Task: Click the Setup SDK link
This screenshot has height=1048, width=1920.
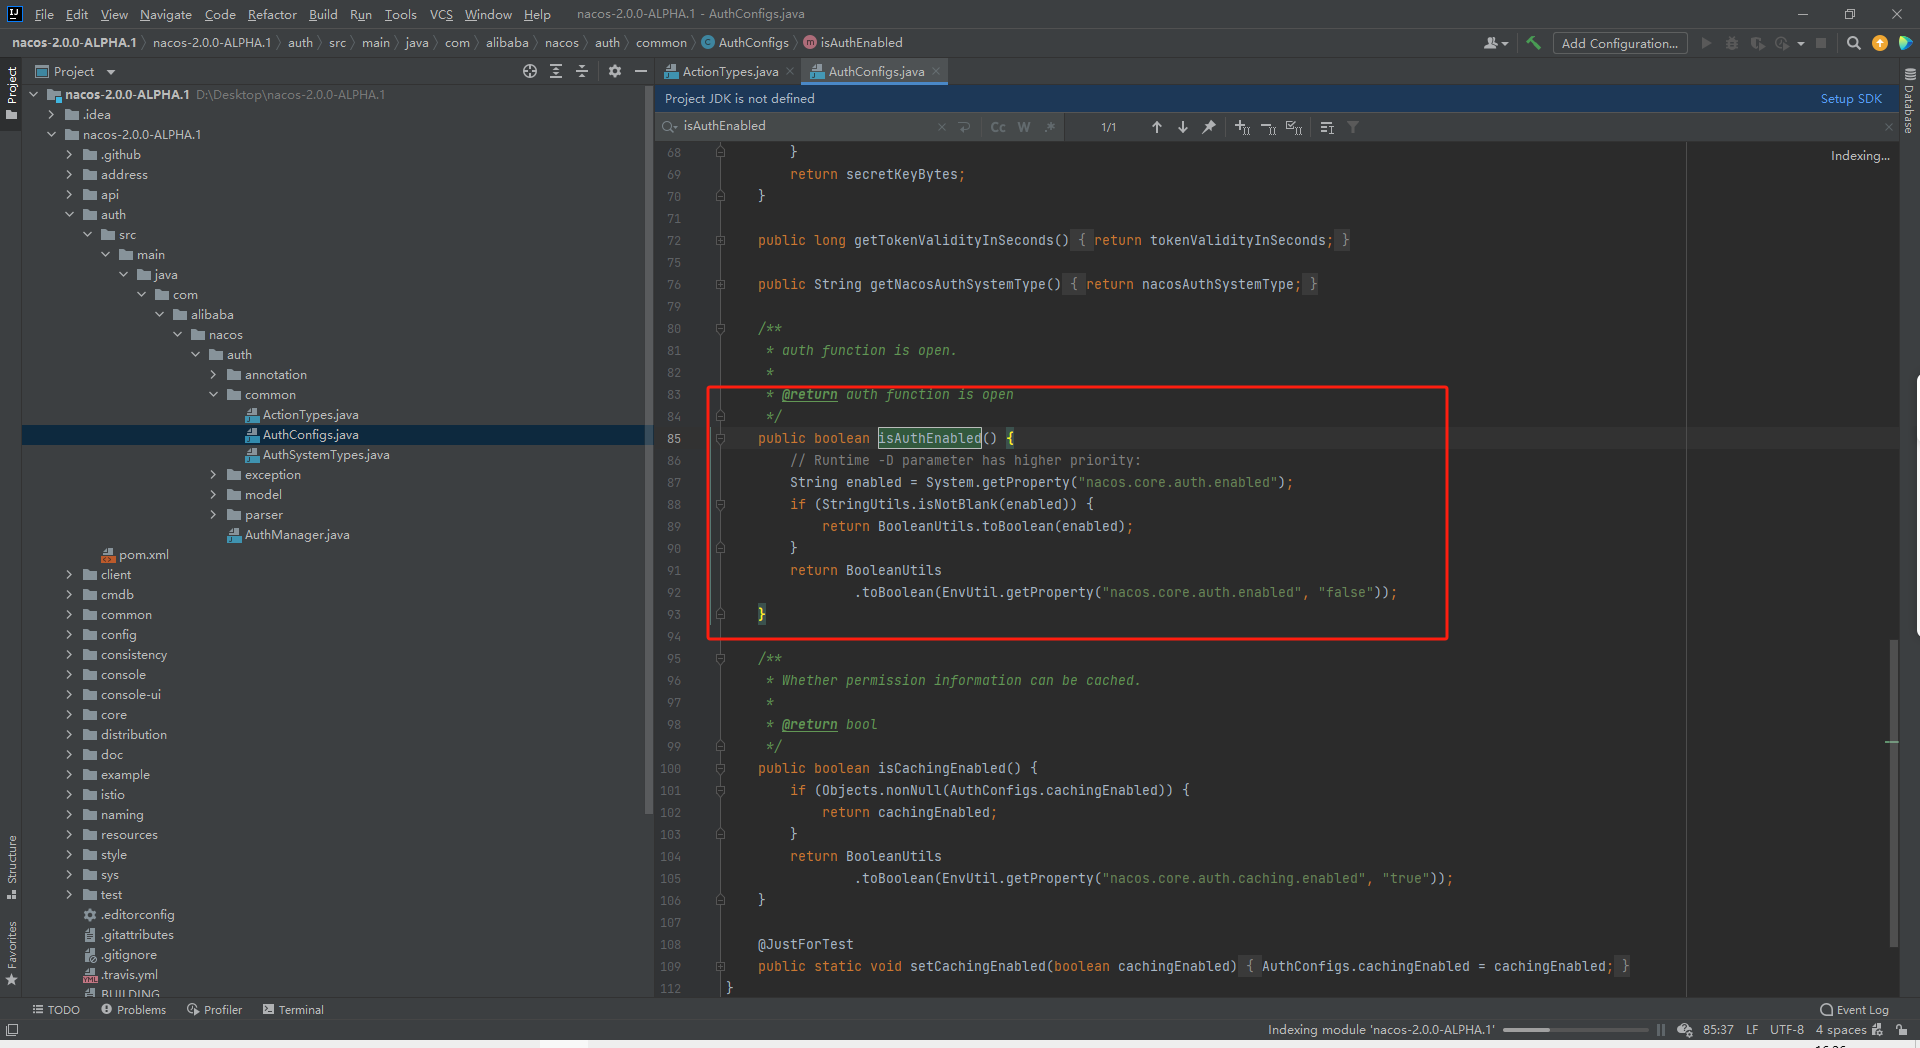Action: point(1851,99)
